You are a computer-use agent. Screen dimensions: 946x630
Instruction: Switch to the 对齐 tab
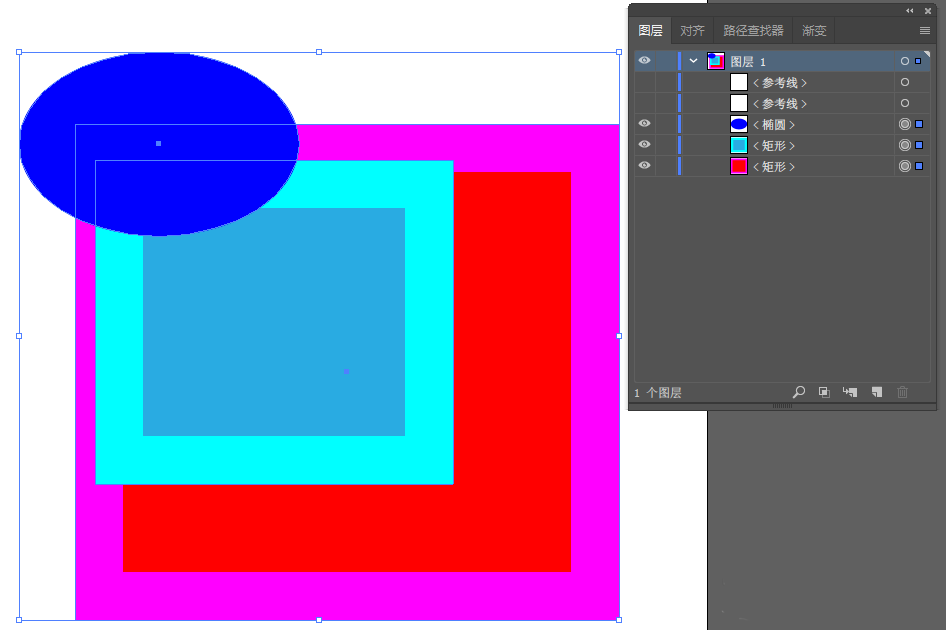(692, 30)
